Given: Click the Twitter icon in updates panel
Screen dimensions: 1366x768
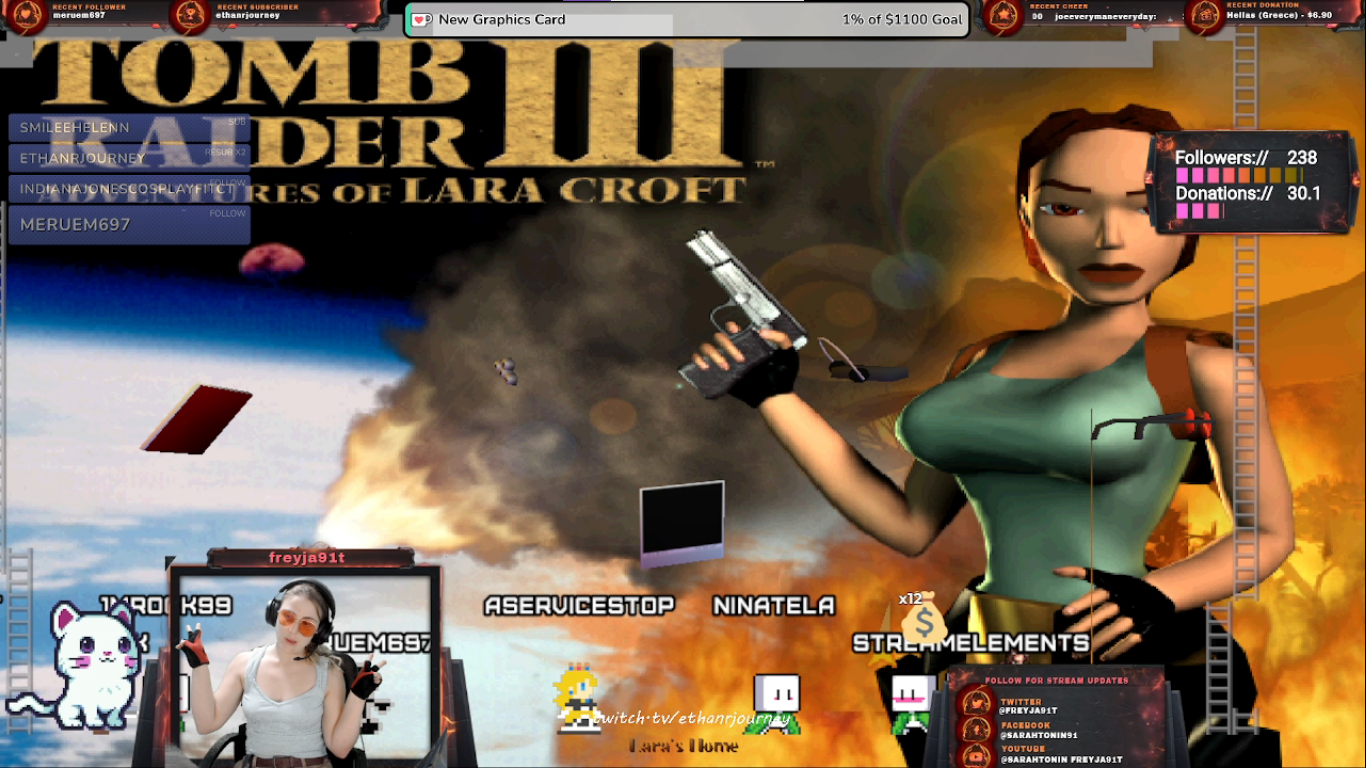Looking at the screenshot, I should tap(975, 705).
